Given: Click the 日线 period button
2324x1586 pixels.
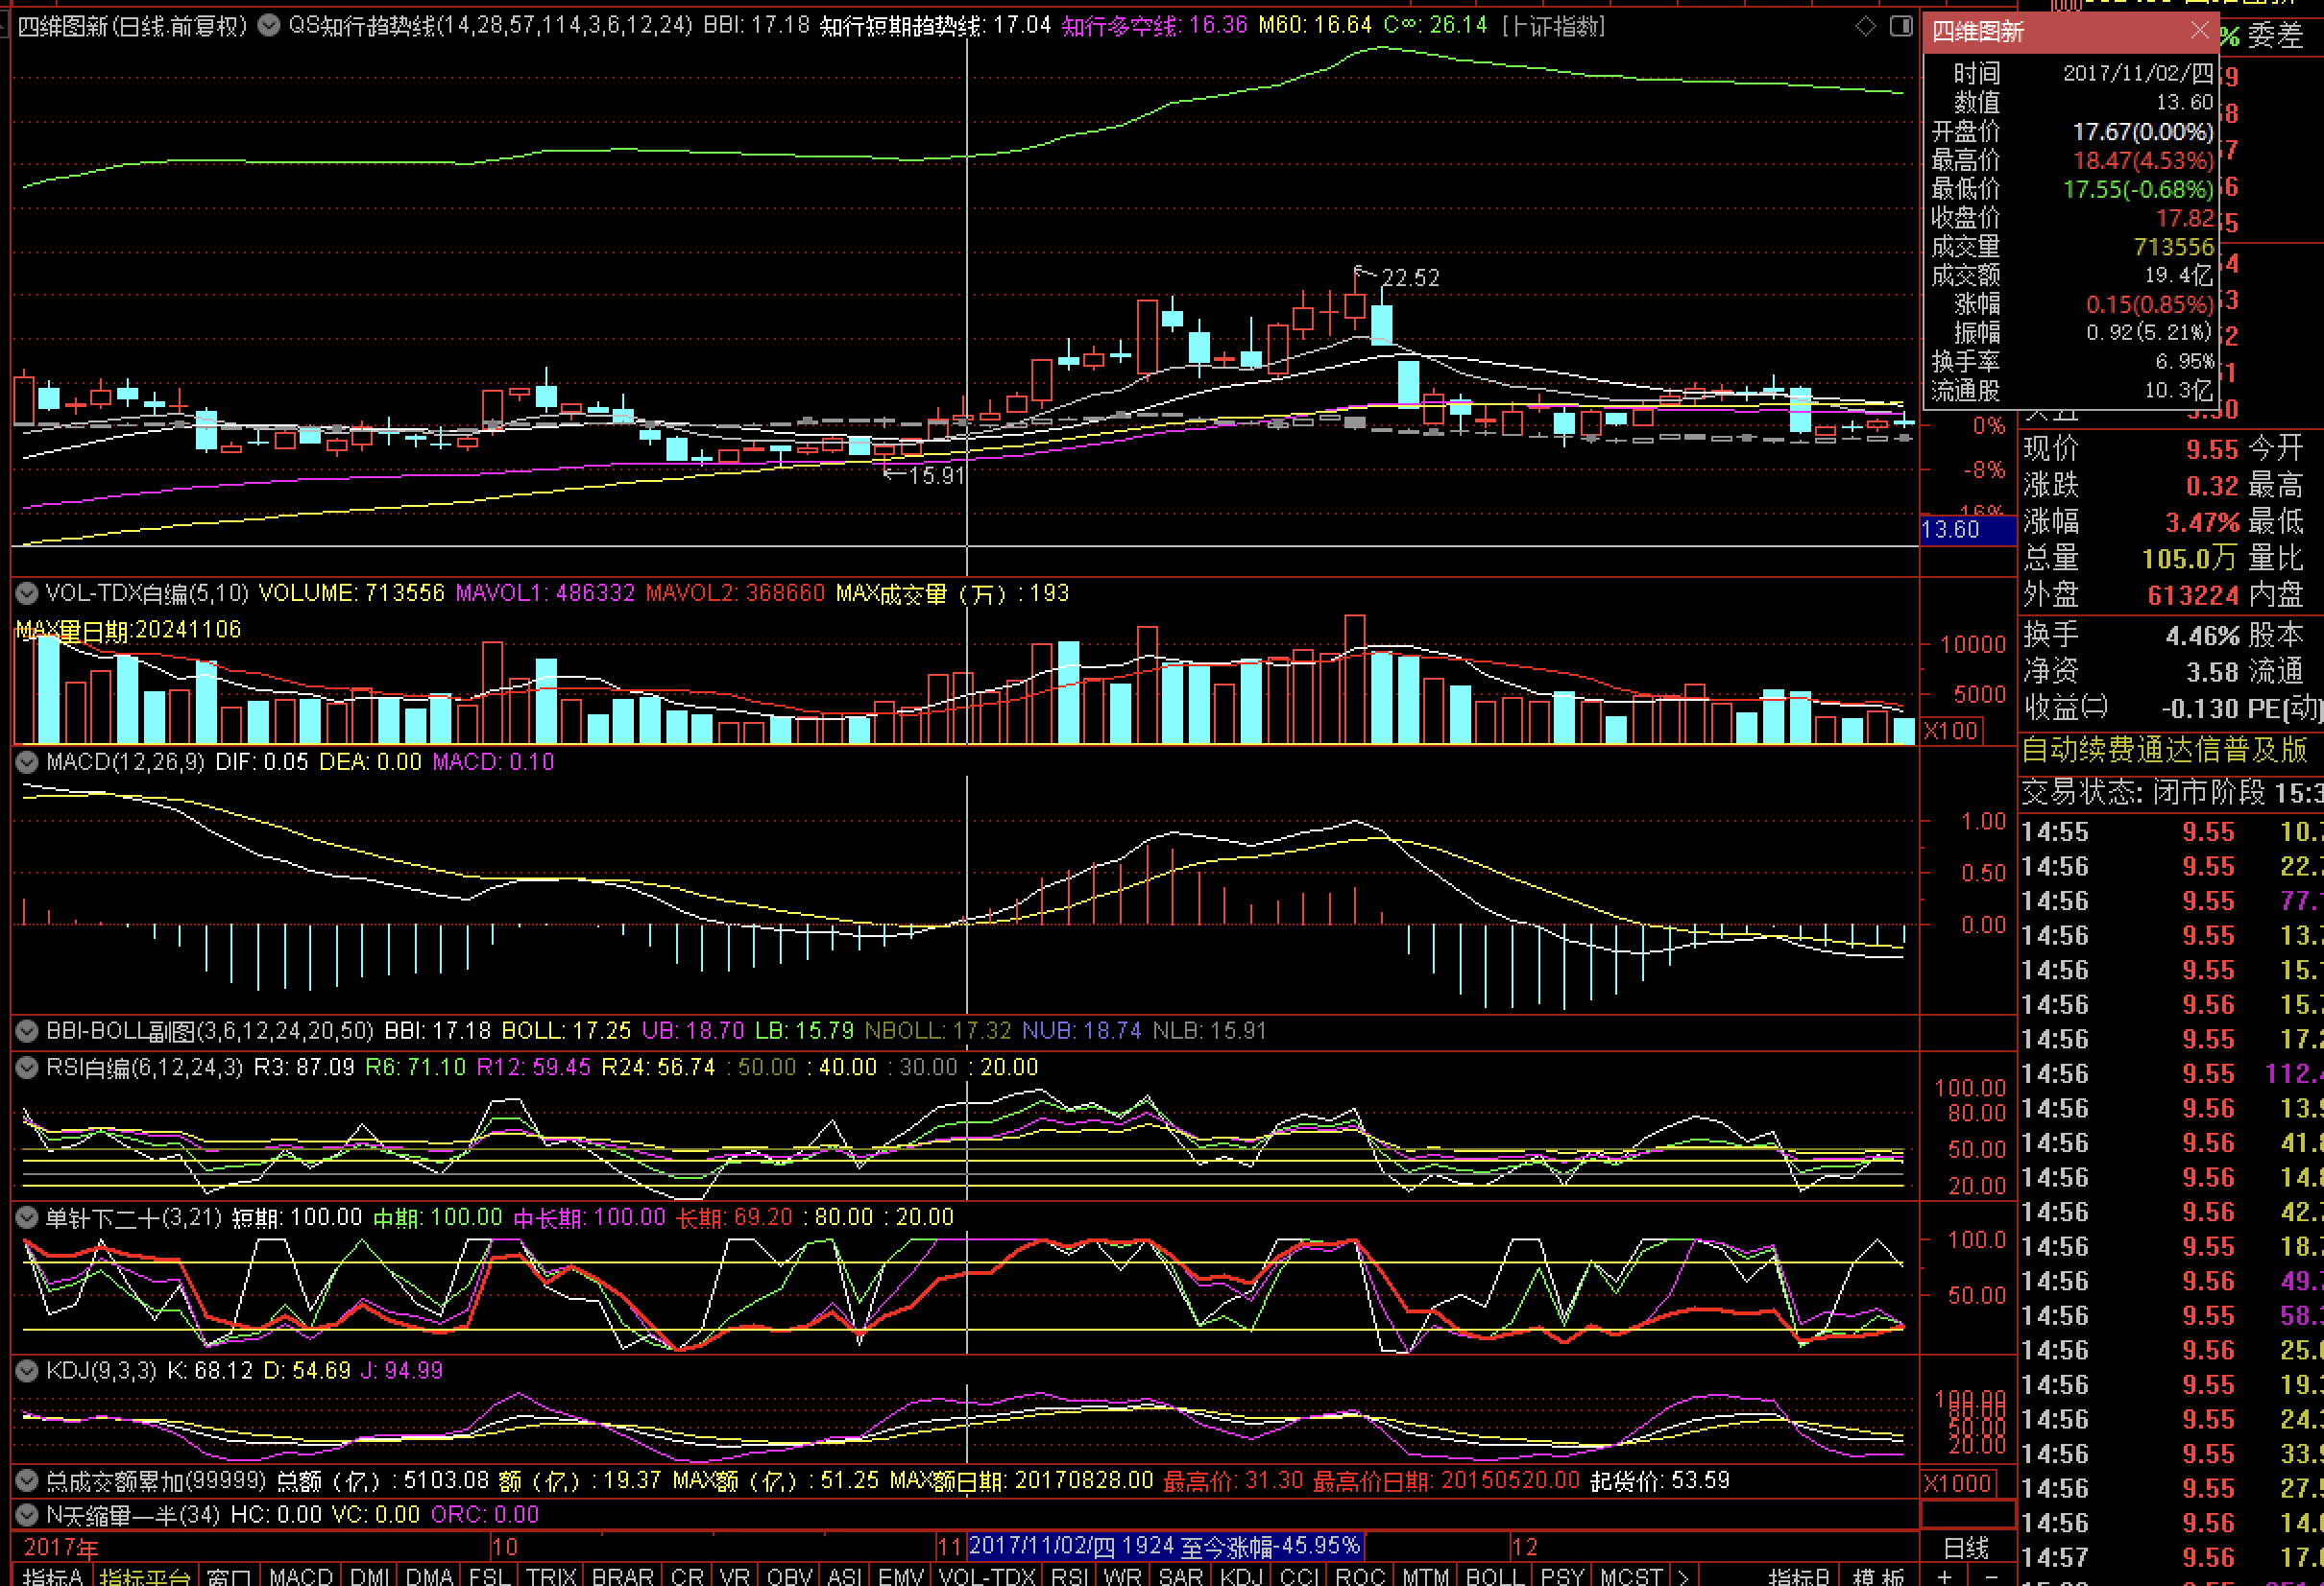Looking at the screenshot, I should [1965, 1548].
